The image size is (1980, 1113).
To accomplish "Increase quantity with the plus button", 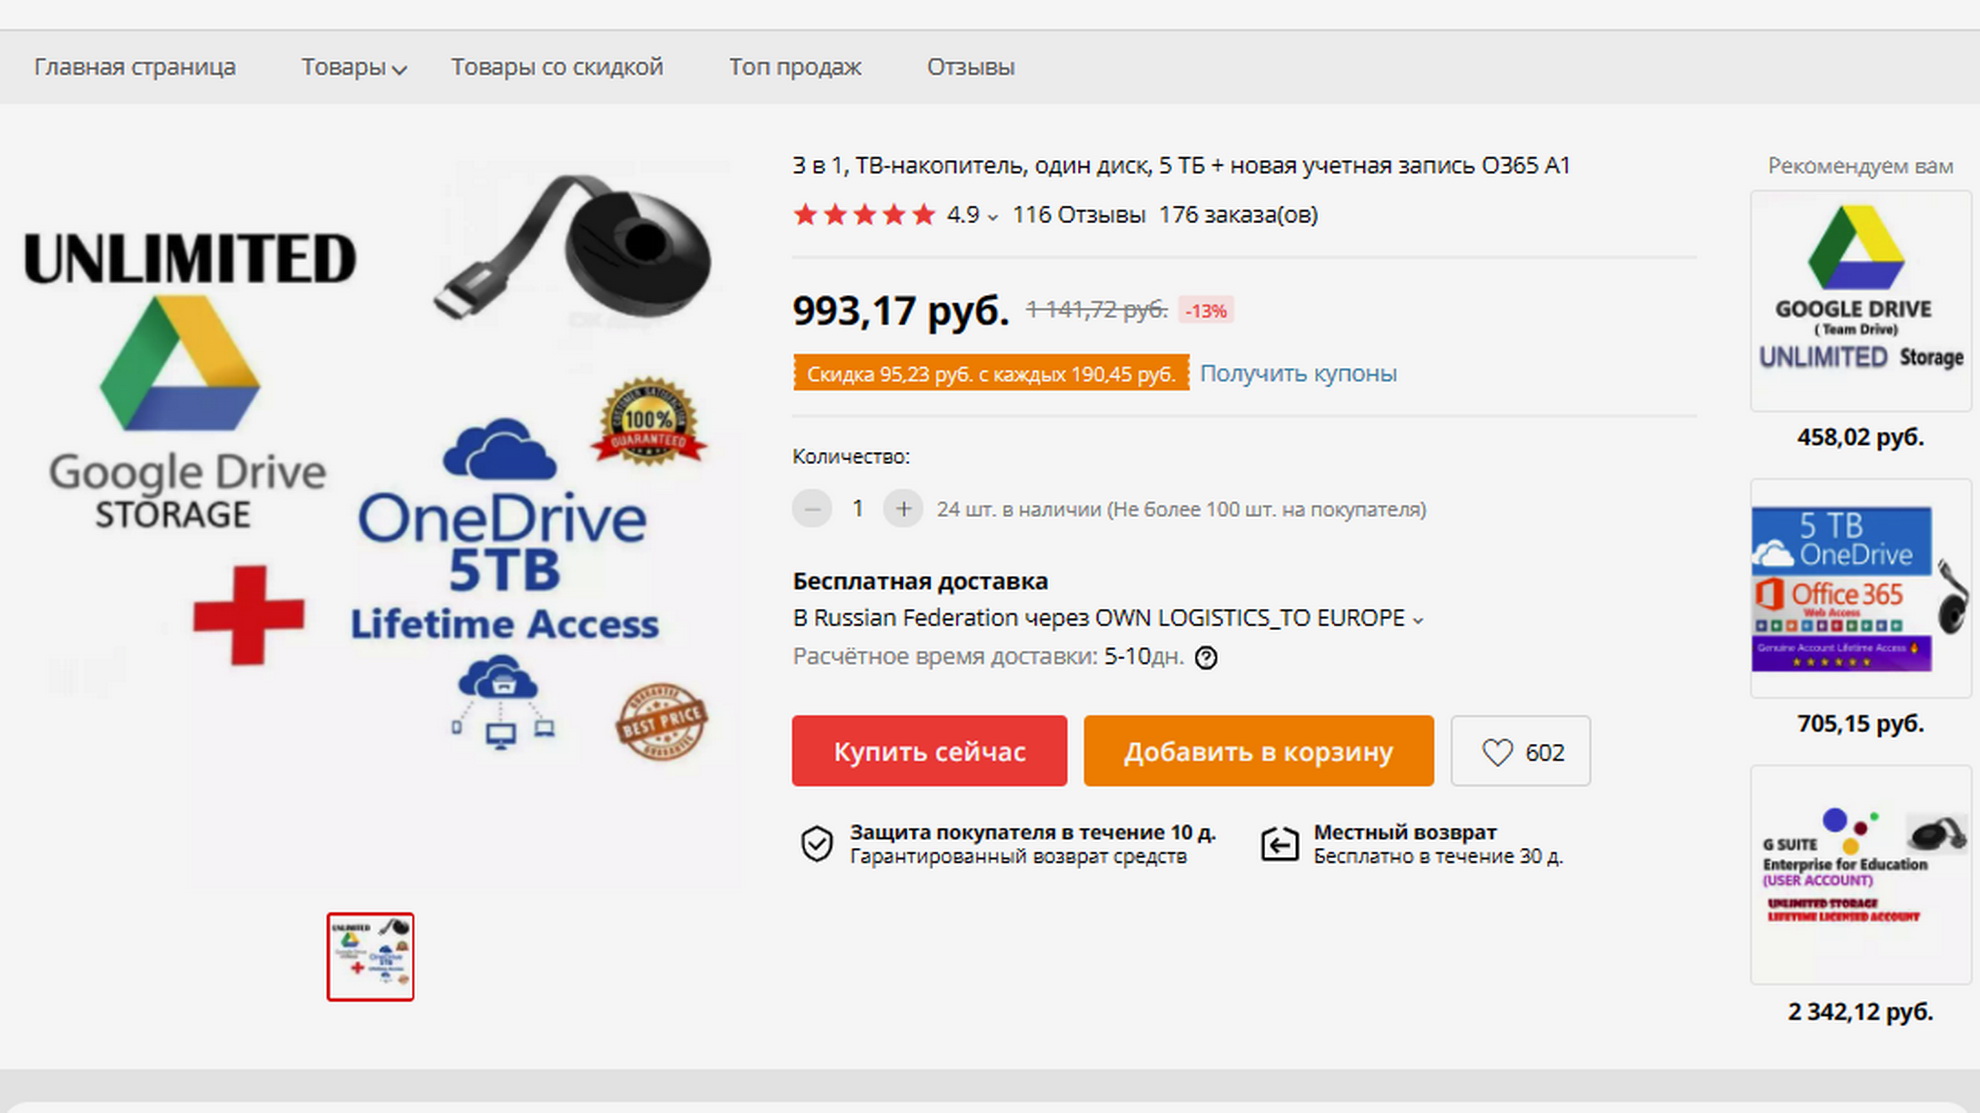I will [x=902, y=509].
